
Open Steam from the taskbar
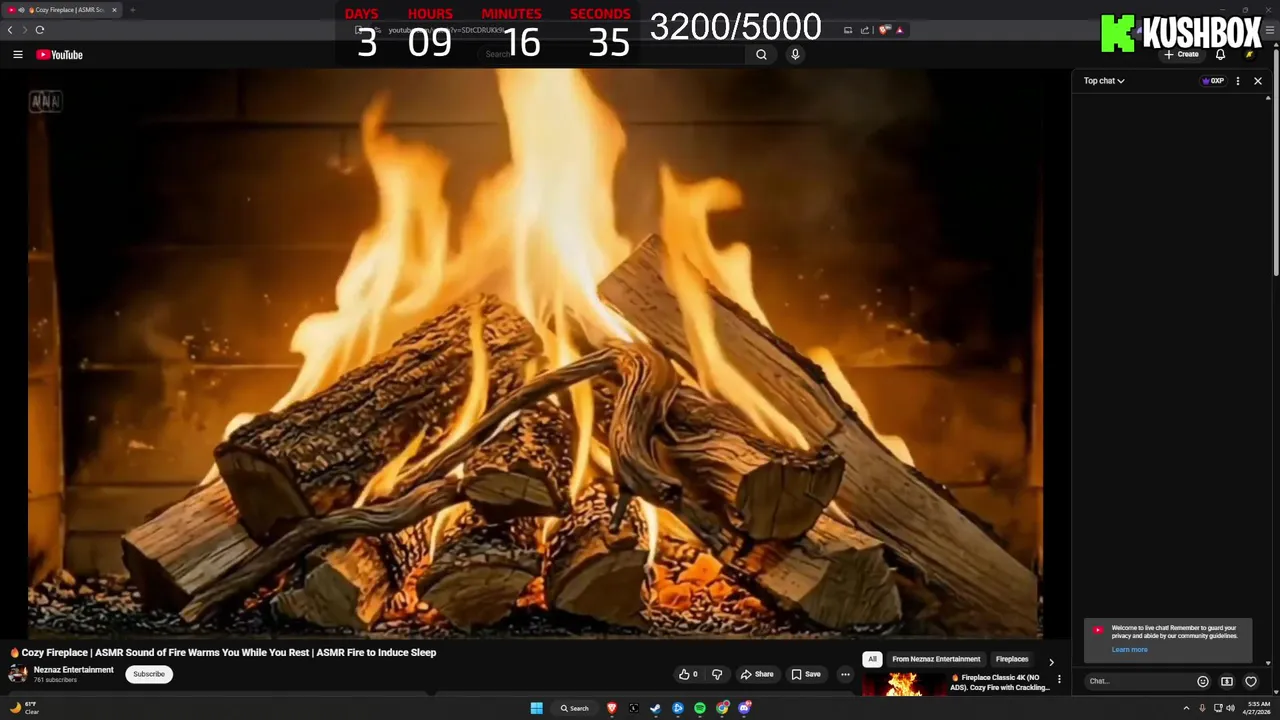point(656,708)
